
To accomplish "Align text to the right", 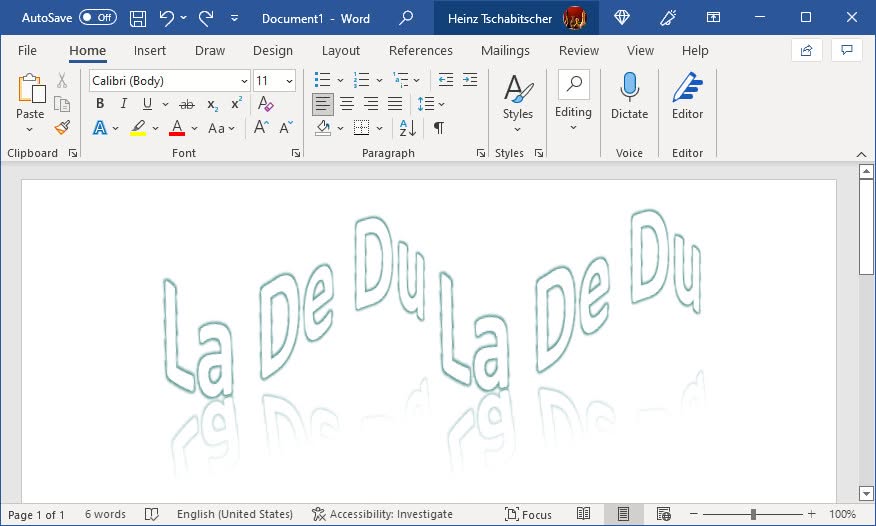I will click(x=371, y=104).
